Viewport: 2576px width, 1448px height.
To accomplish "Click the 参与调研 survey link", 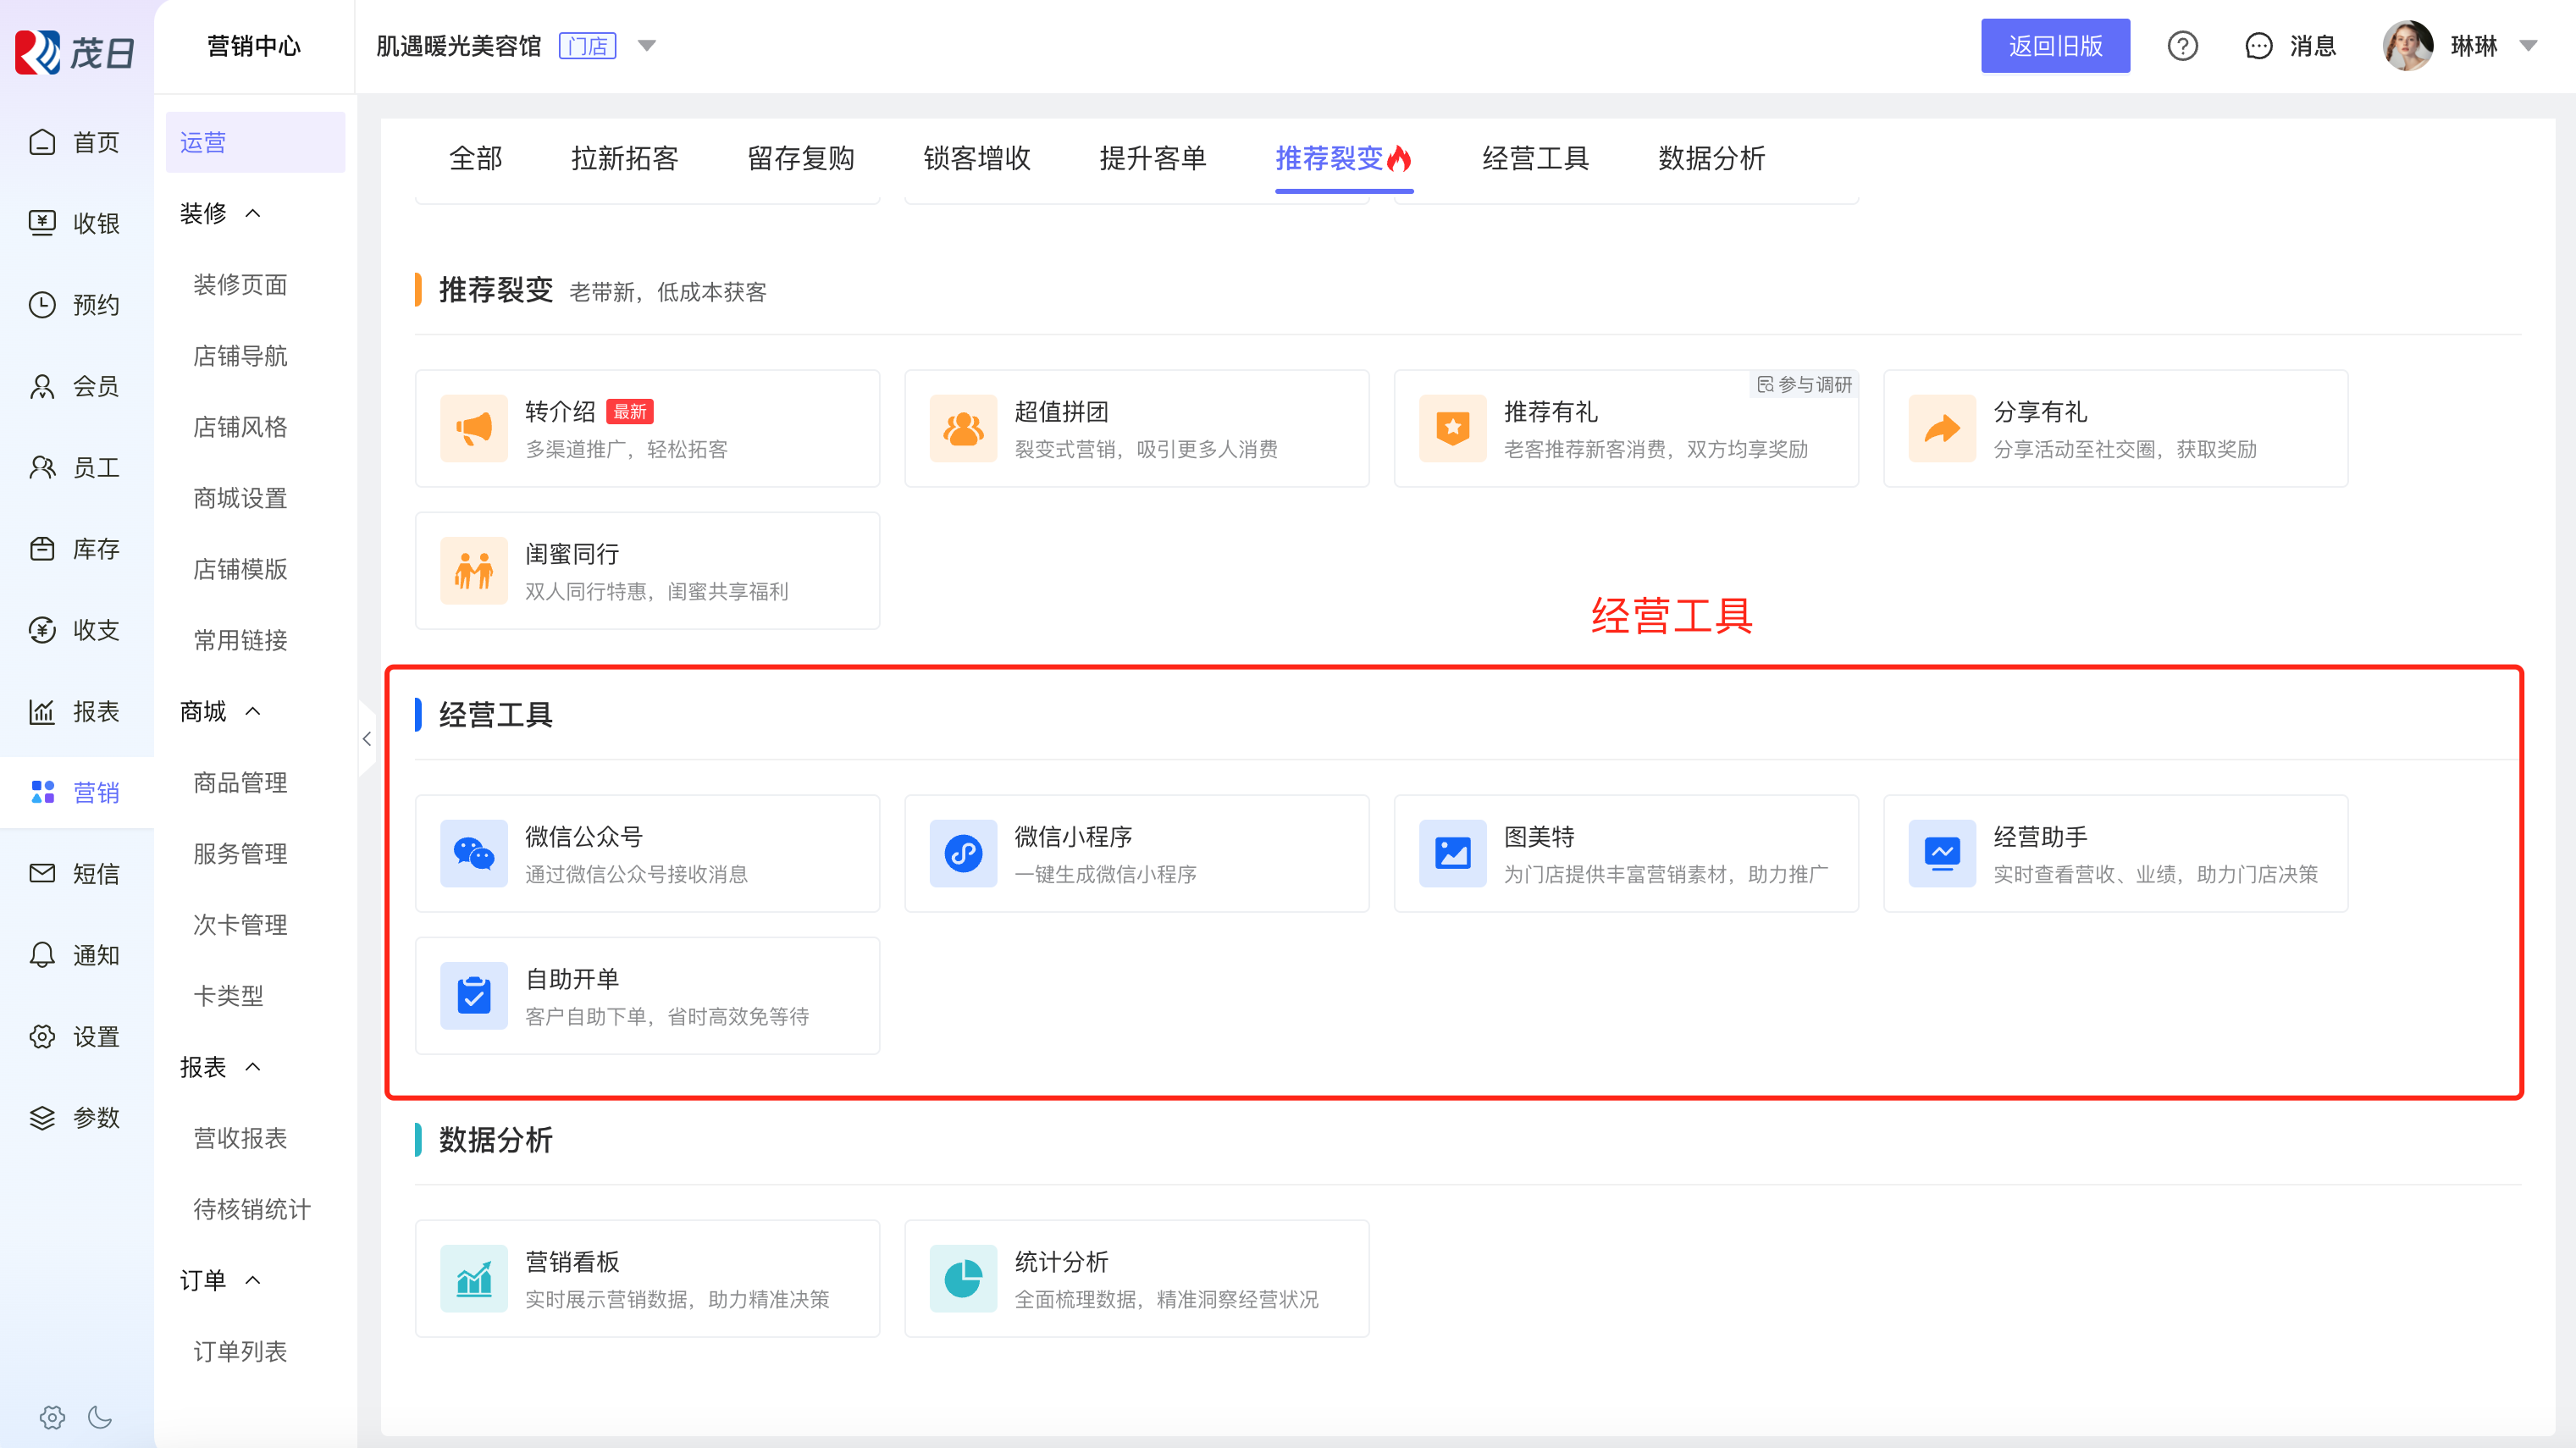I will pyautogui.click(x=1805, y=384).
